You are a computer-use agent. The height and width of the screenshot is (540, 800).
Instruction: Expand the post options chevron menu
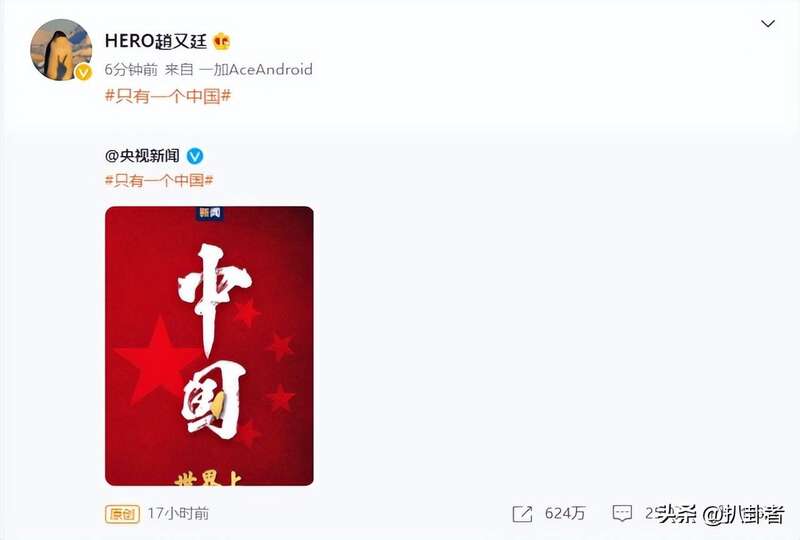point(768,23)
